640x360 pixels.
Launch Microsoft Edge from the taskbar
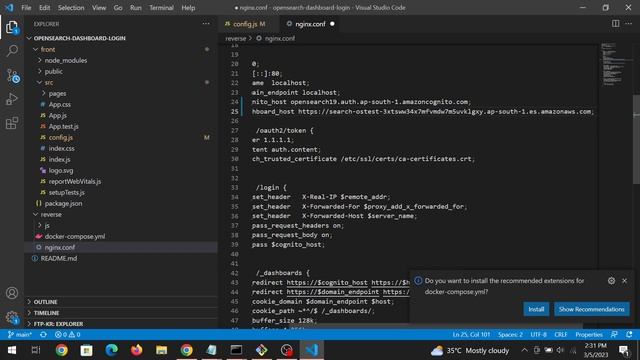point(111,350)
